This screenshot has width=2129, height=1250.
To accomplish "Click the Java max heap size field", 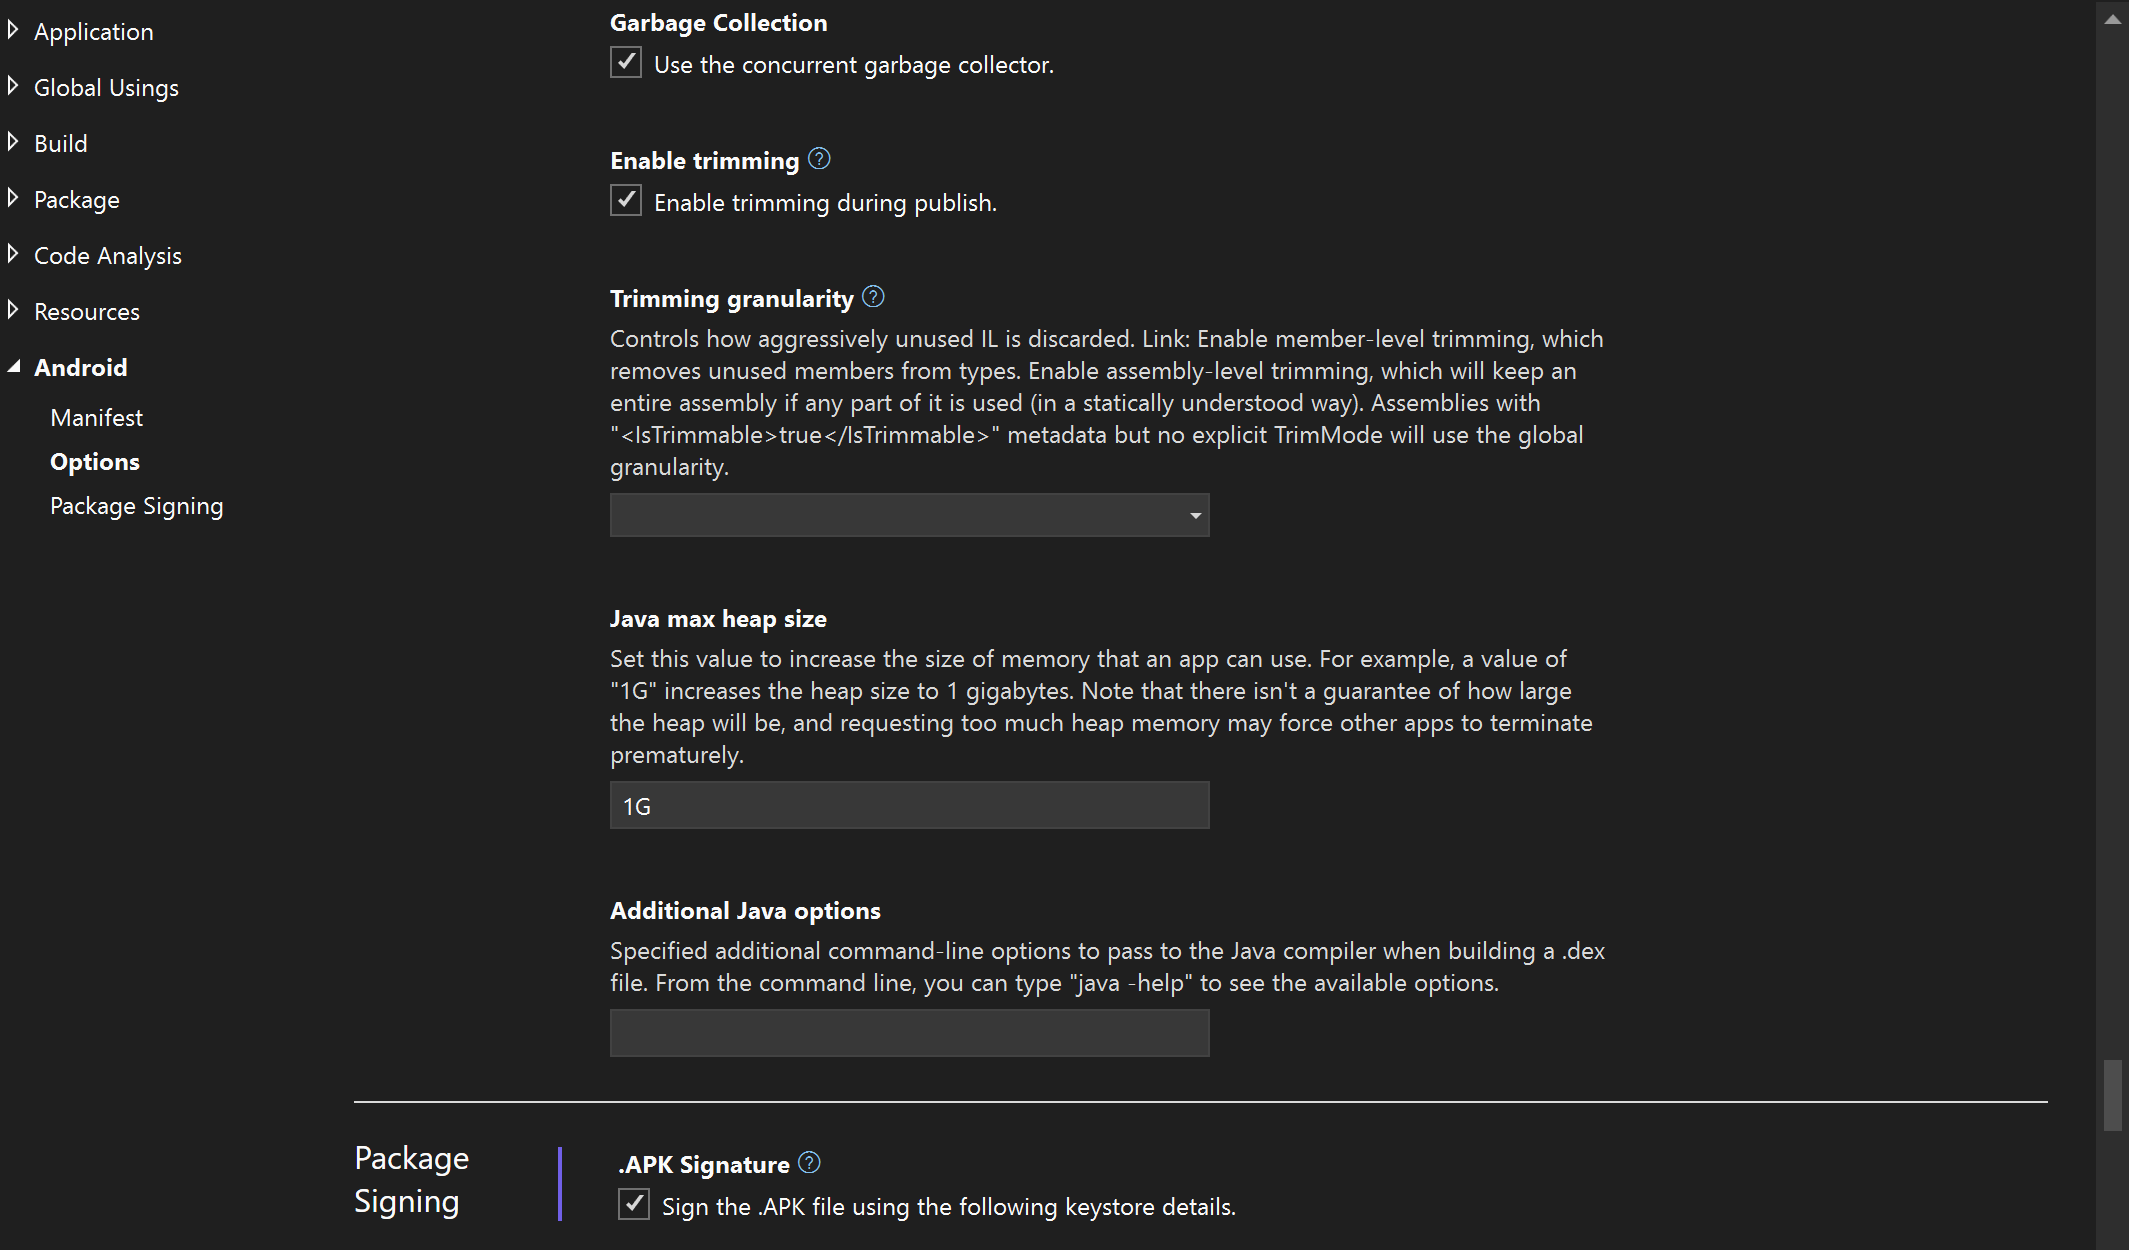I will click(x=908, y=805).
